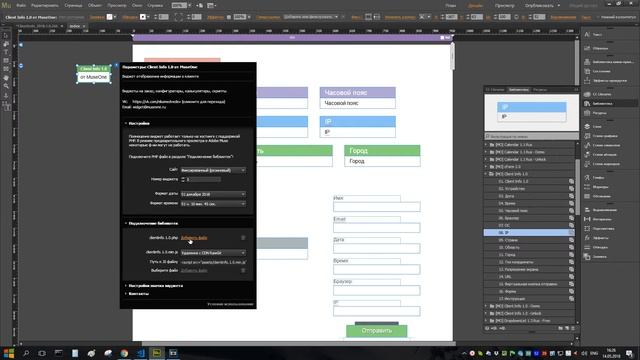Open the clientinfo.1.0.min.js source dropdown
Image resolution: width=640 pixels, height=360 pixels.
coord(213,253)
